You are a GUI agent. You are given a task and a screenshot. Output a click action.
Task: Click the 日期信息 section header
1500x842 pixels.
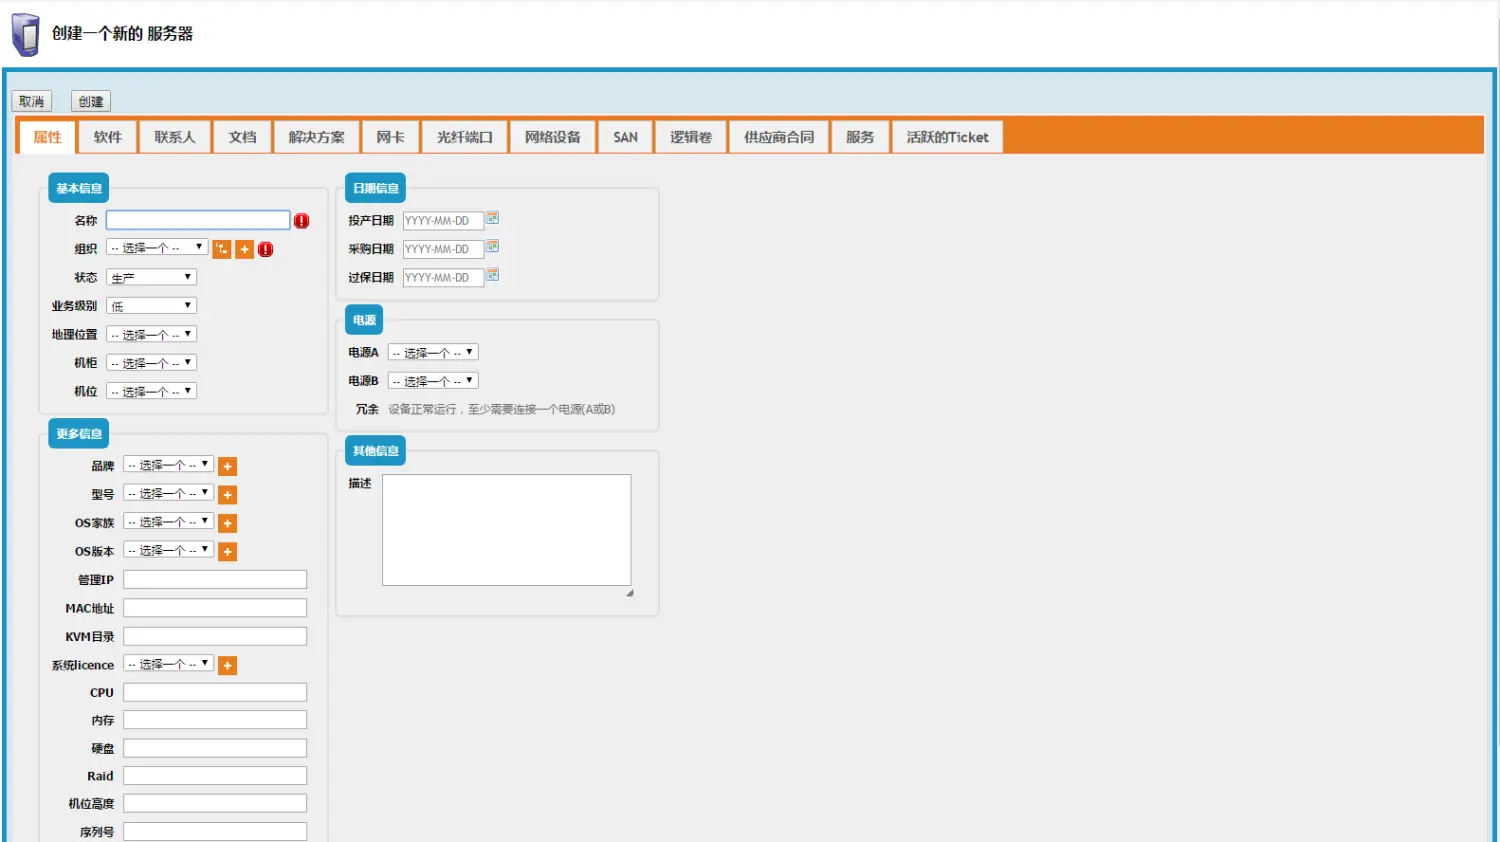pos(376,188)
